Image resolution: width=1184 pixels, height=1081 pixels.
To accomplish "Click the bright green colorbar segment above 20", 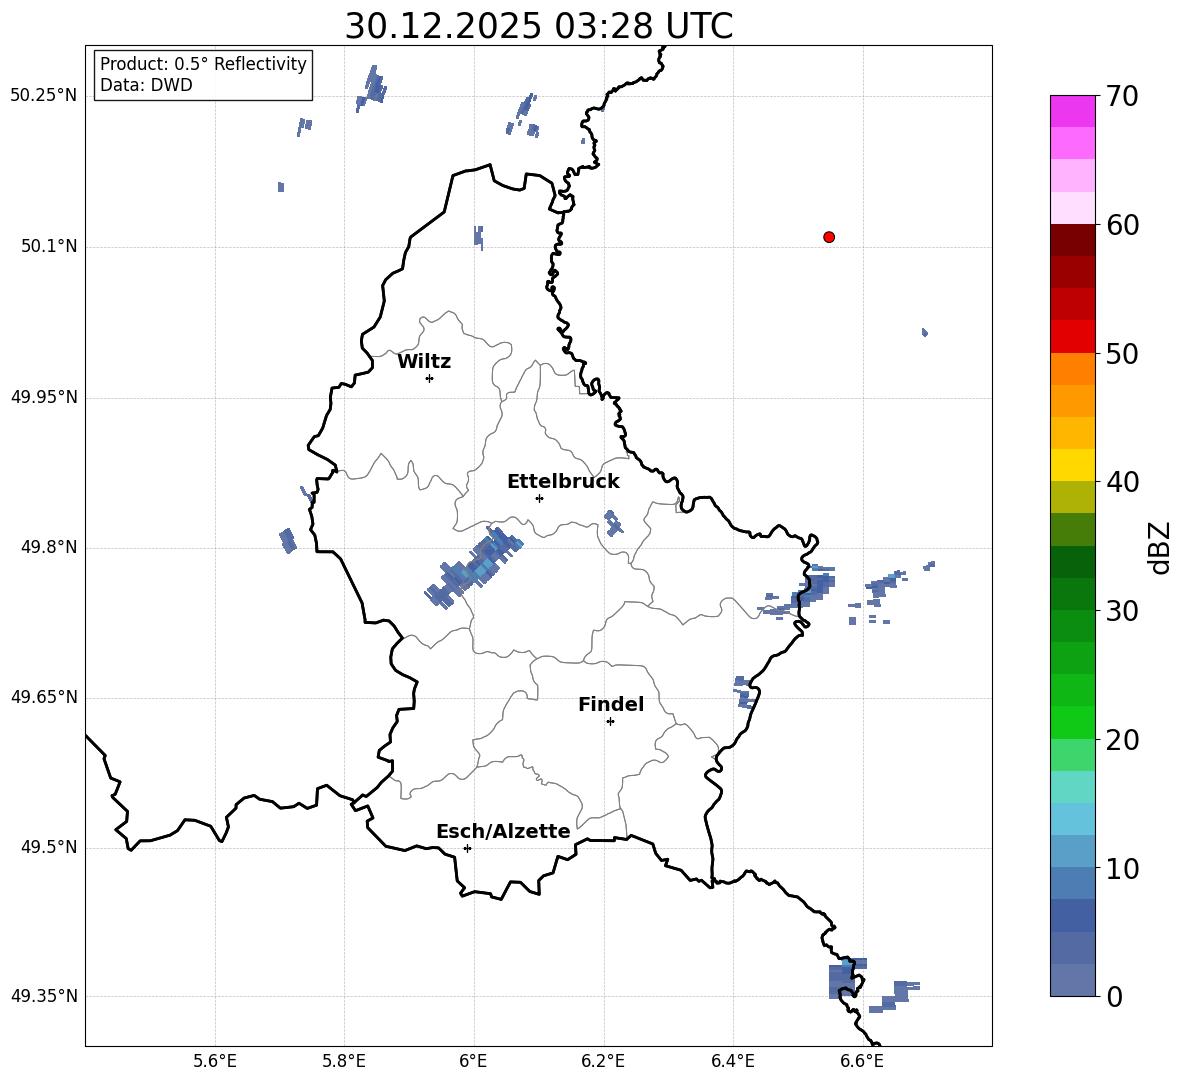I will tap(1073, 722).
